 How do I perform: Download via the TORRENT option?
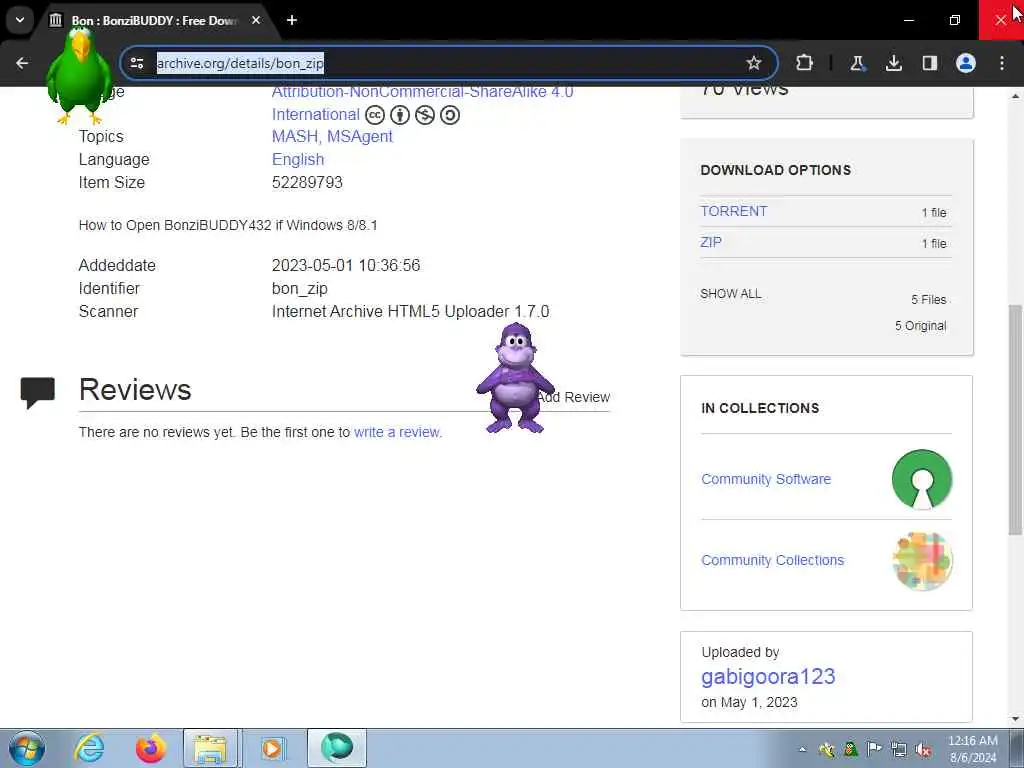(x=733, y=211)
